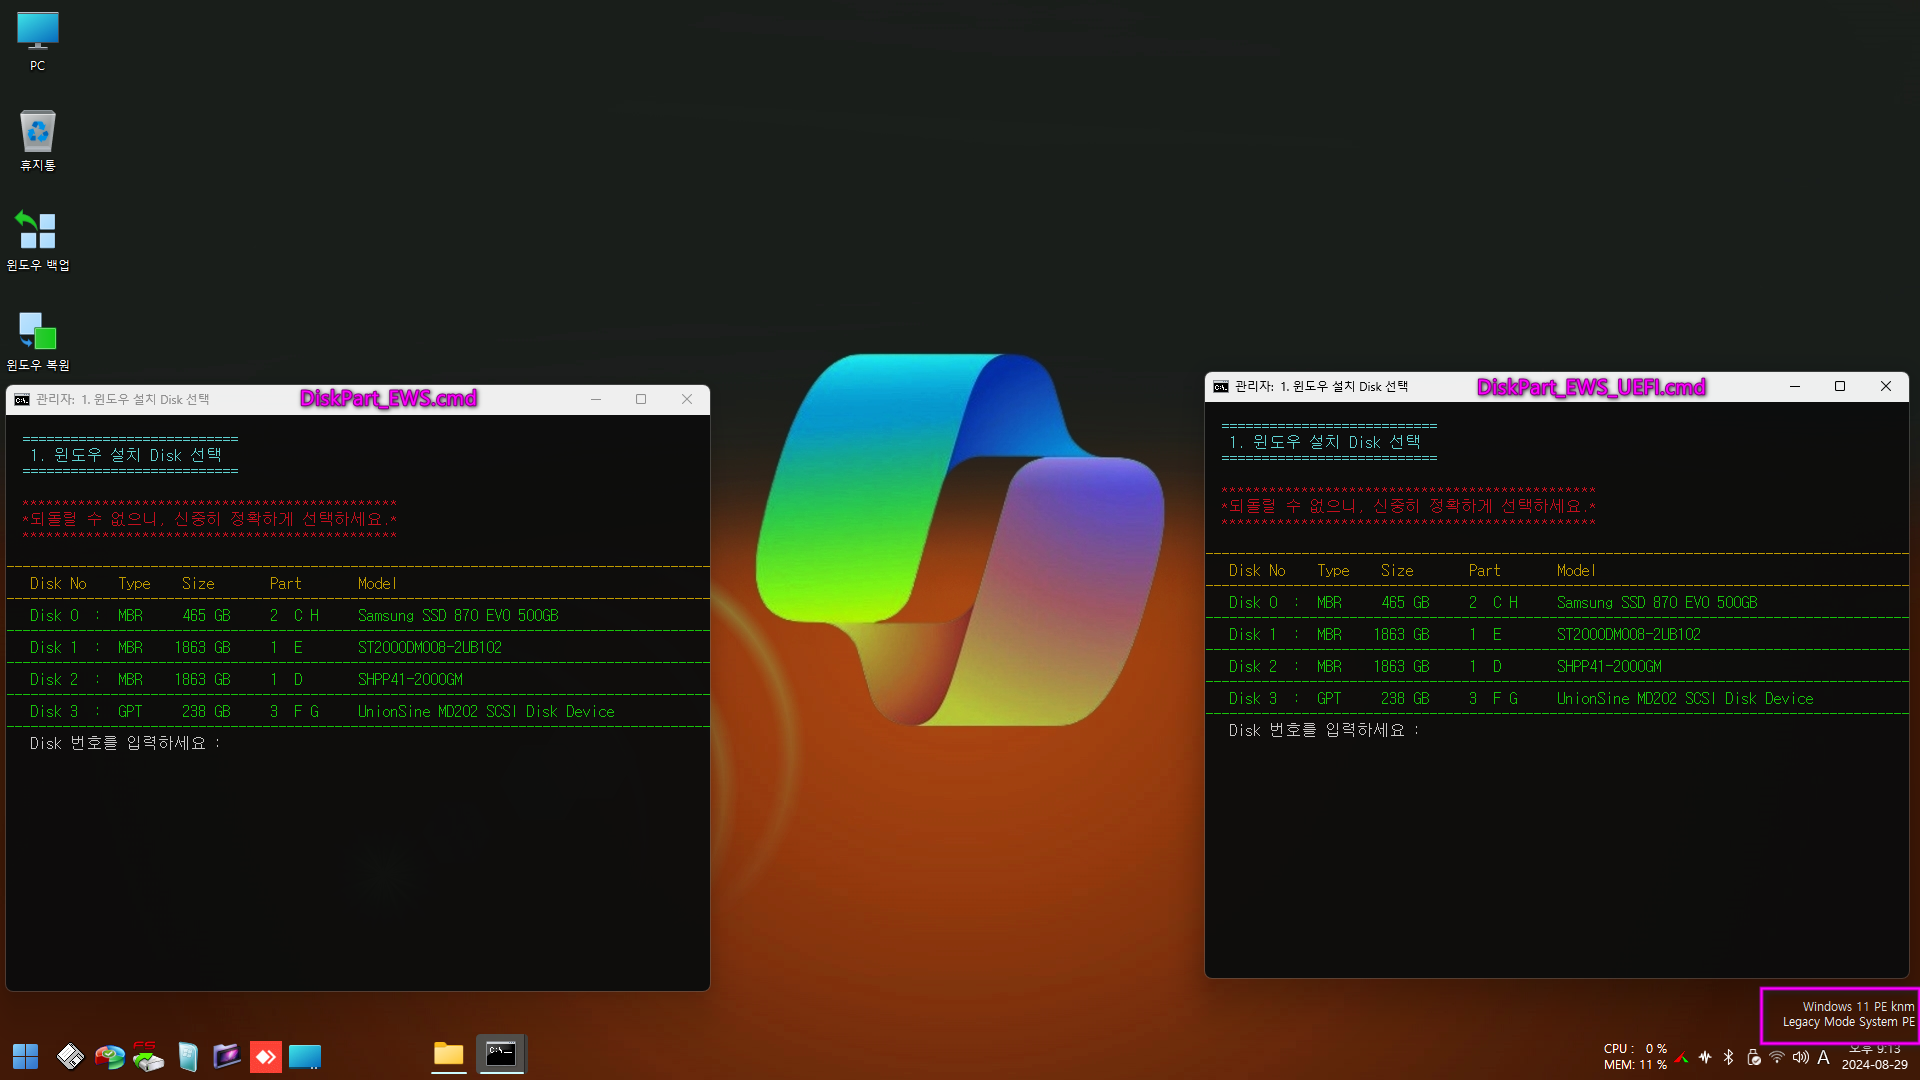The image size is (1920, 1080).
Task: Toggle the input language A indicator
Action: [1824, 1057]
